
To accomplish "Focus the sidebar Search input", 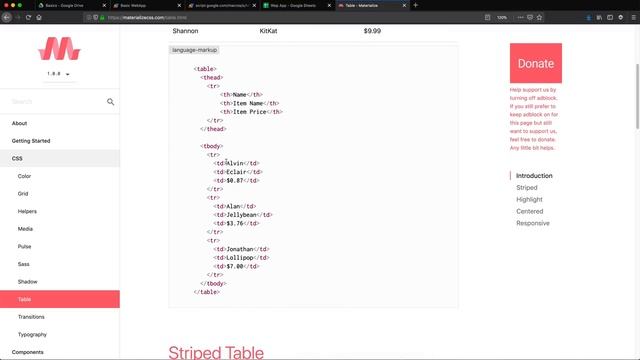I will [55, 102].
